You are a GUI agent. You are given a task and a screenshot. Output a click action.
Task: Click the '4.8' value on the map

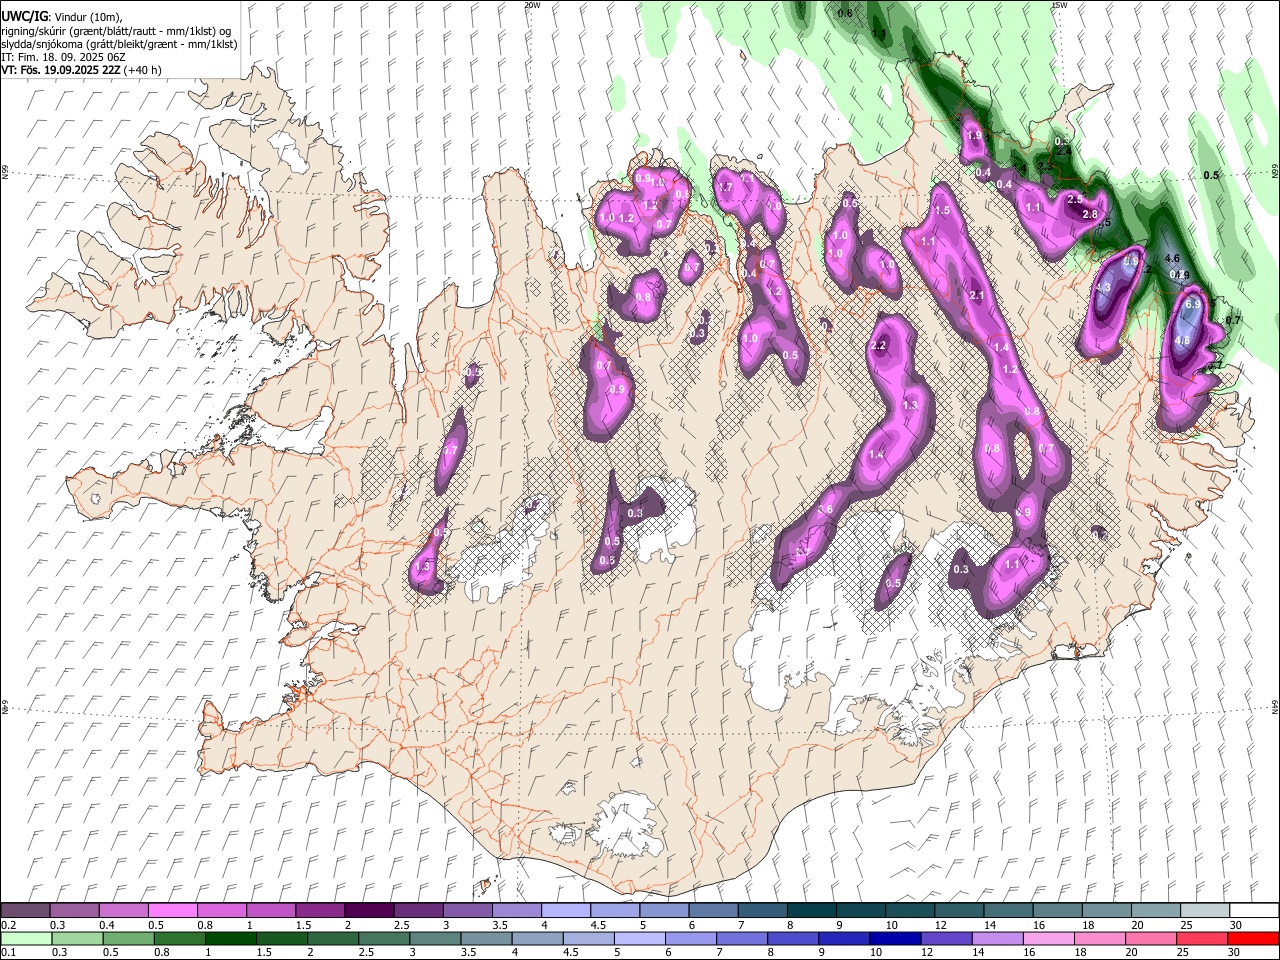point(1182,341)
